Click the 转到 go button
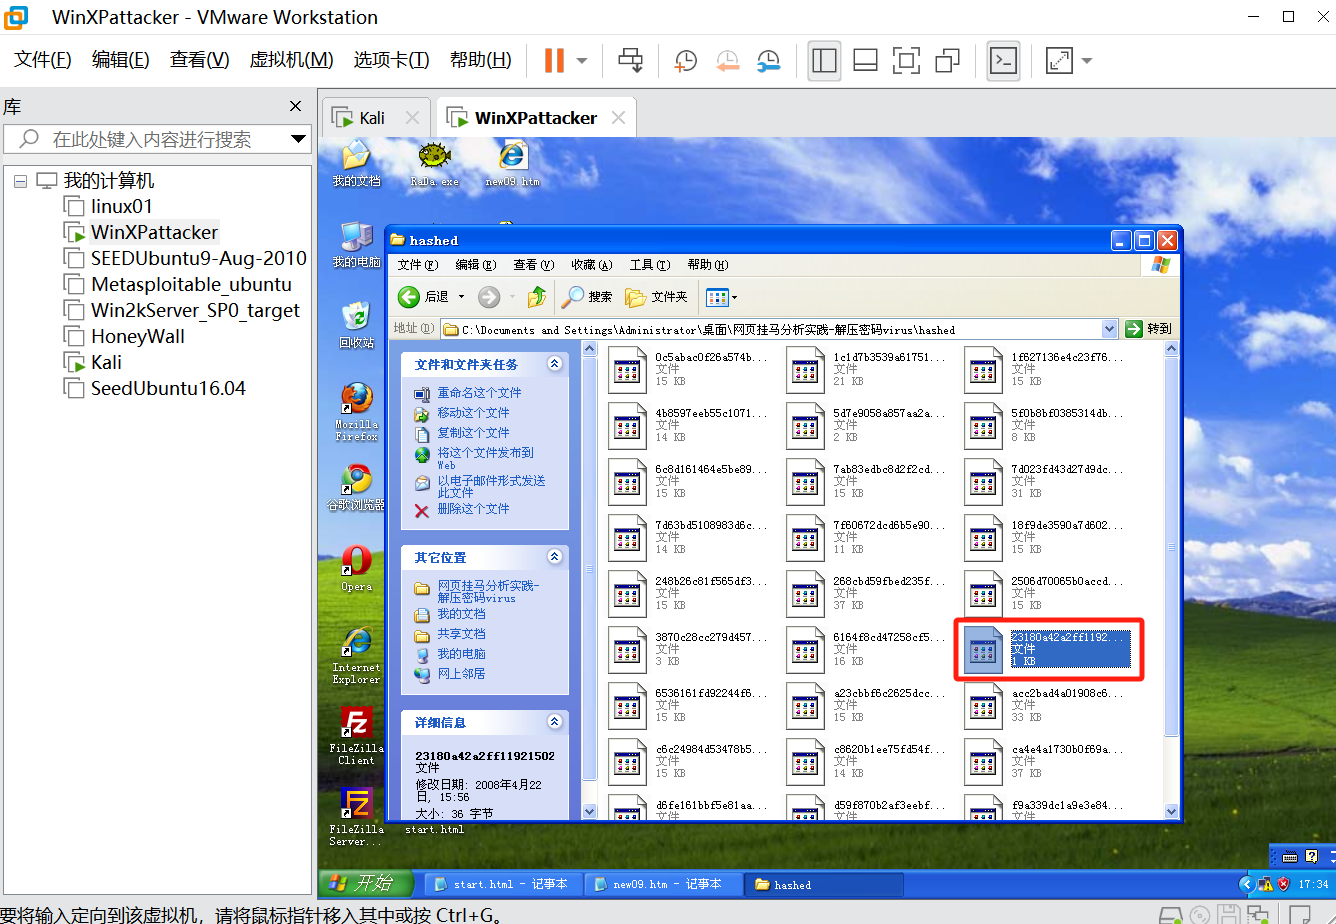Image resolution: width=1336 pixels, height=924 pixels. pos(1148,329)
